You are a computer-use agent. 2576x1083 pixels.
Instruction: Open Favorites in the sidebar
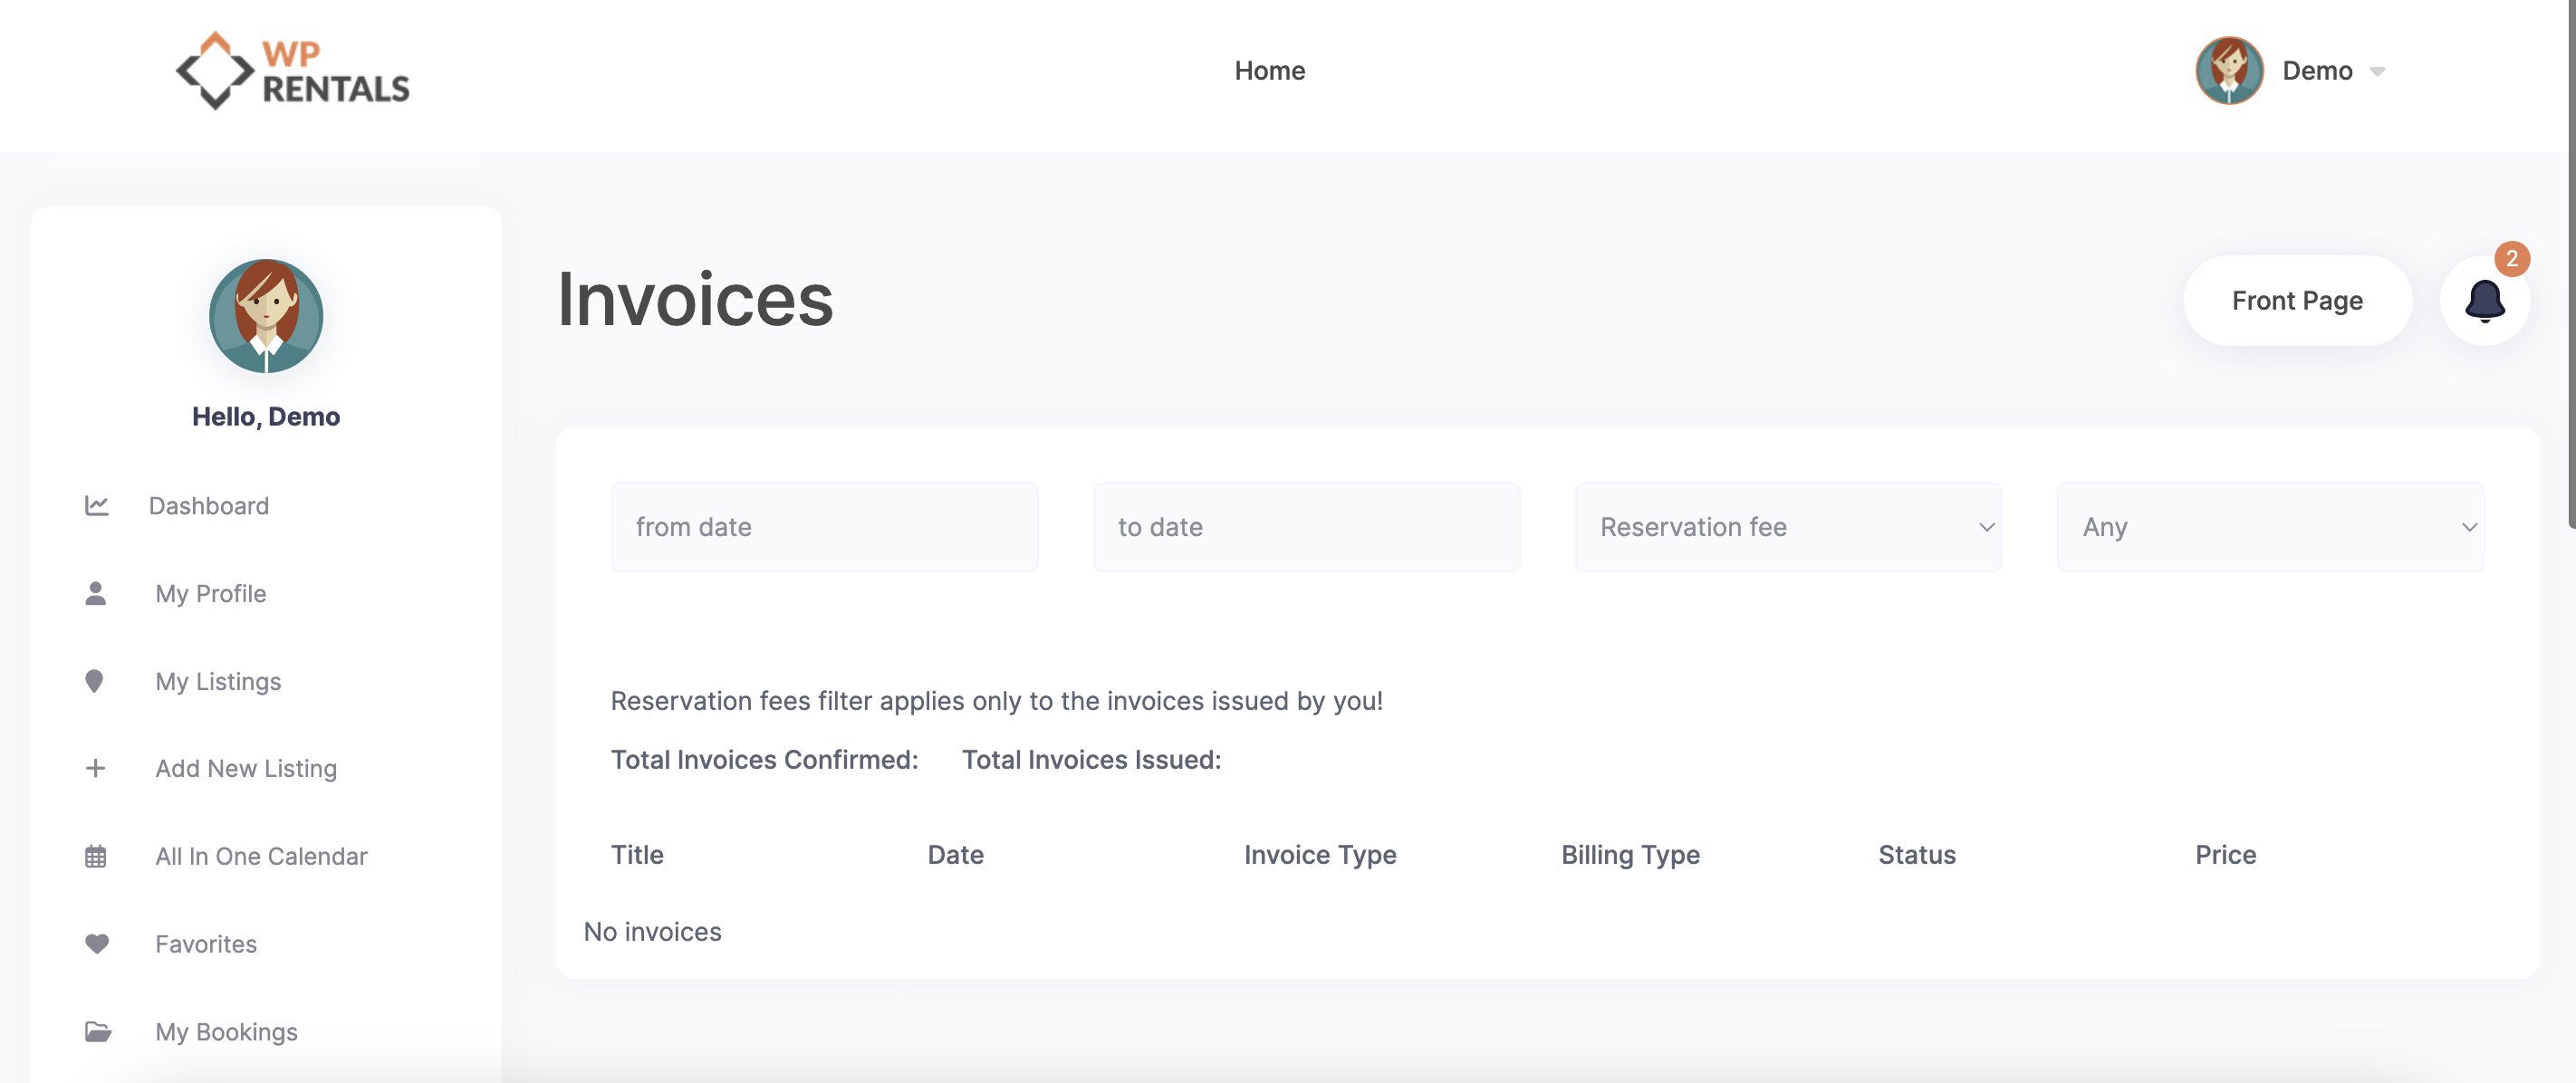click(206, 943)
